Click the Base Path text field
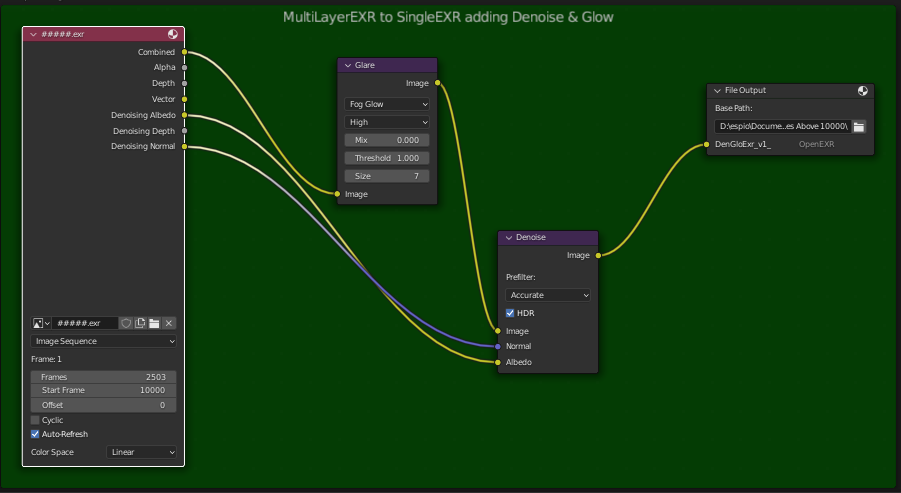This screenshot has width=901, height=493. pos(783,126)
